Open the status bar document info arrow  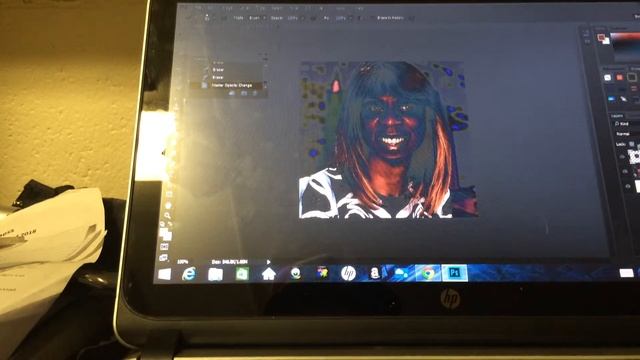tap(269, 262)
